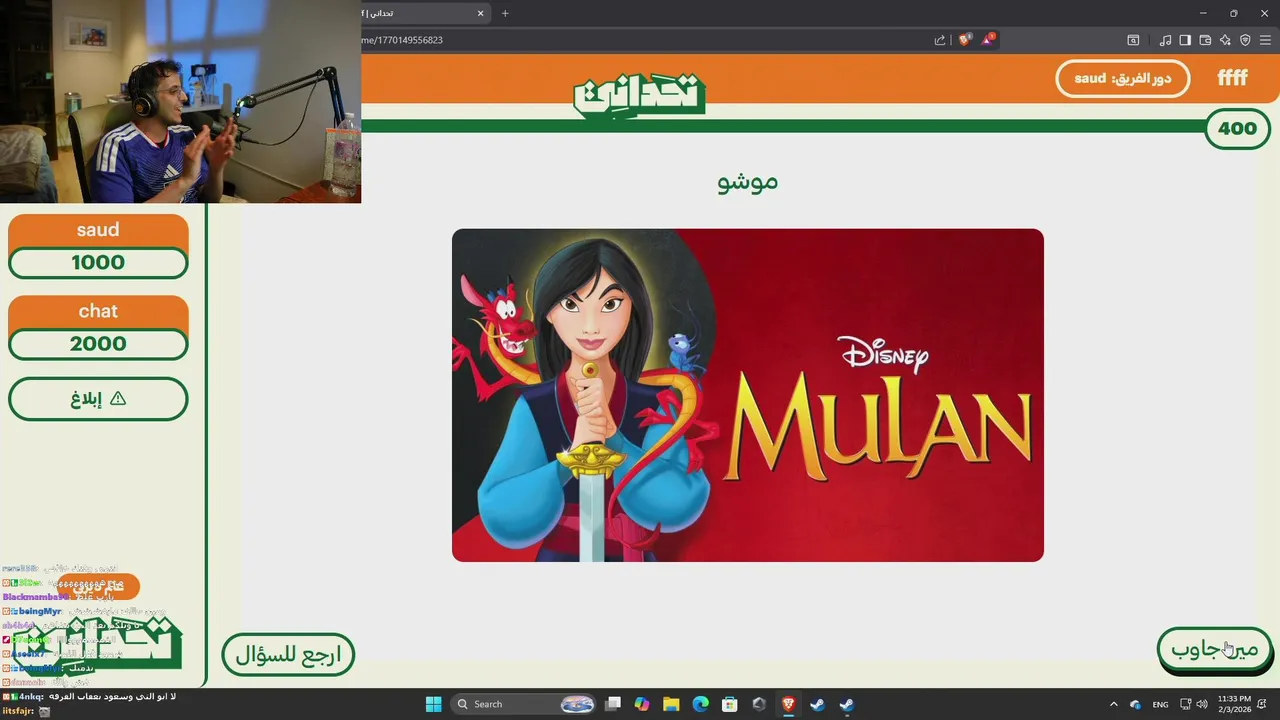
Task: Open the Brave Wallet icon
Action: (x=1205, y=40)
